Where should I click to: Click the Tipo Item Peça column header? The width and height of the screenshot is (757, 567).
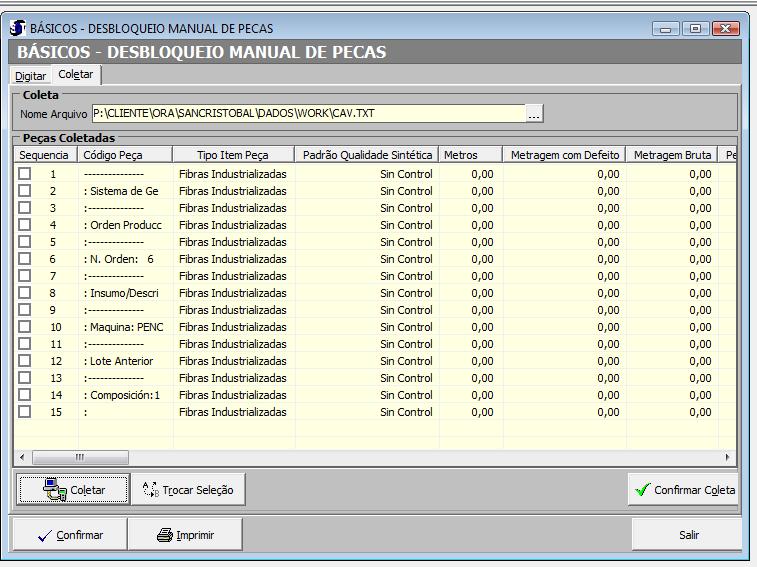[232, 155]
